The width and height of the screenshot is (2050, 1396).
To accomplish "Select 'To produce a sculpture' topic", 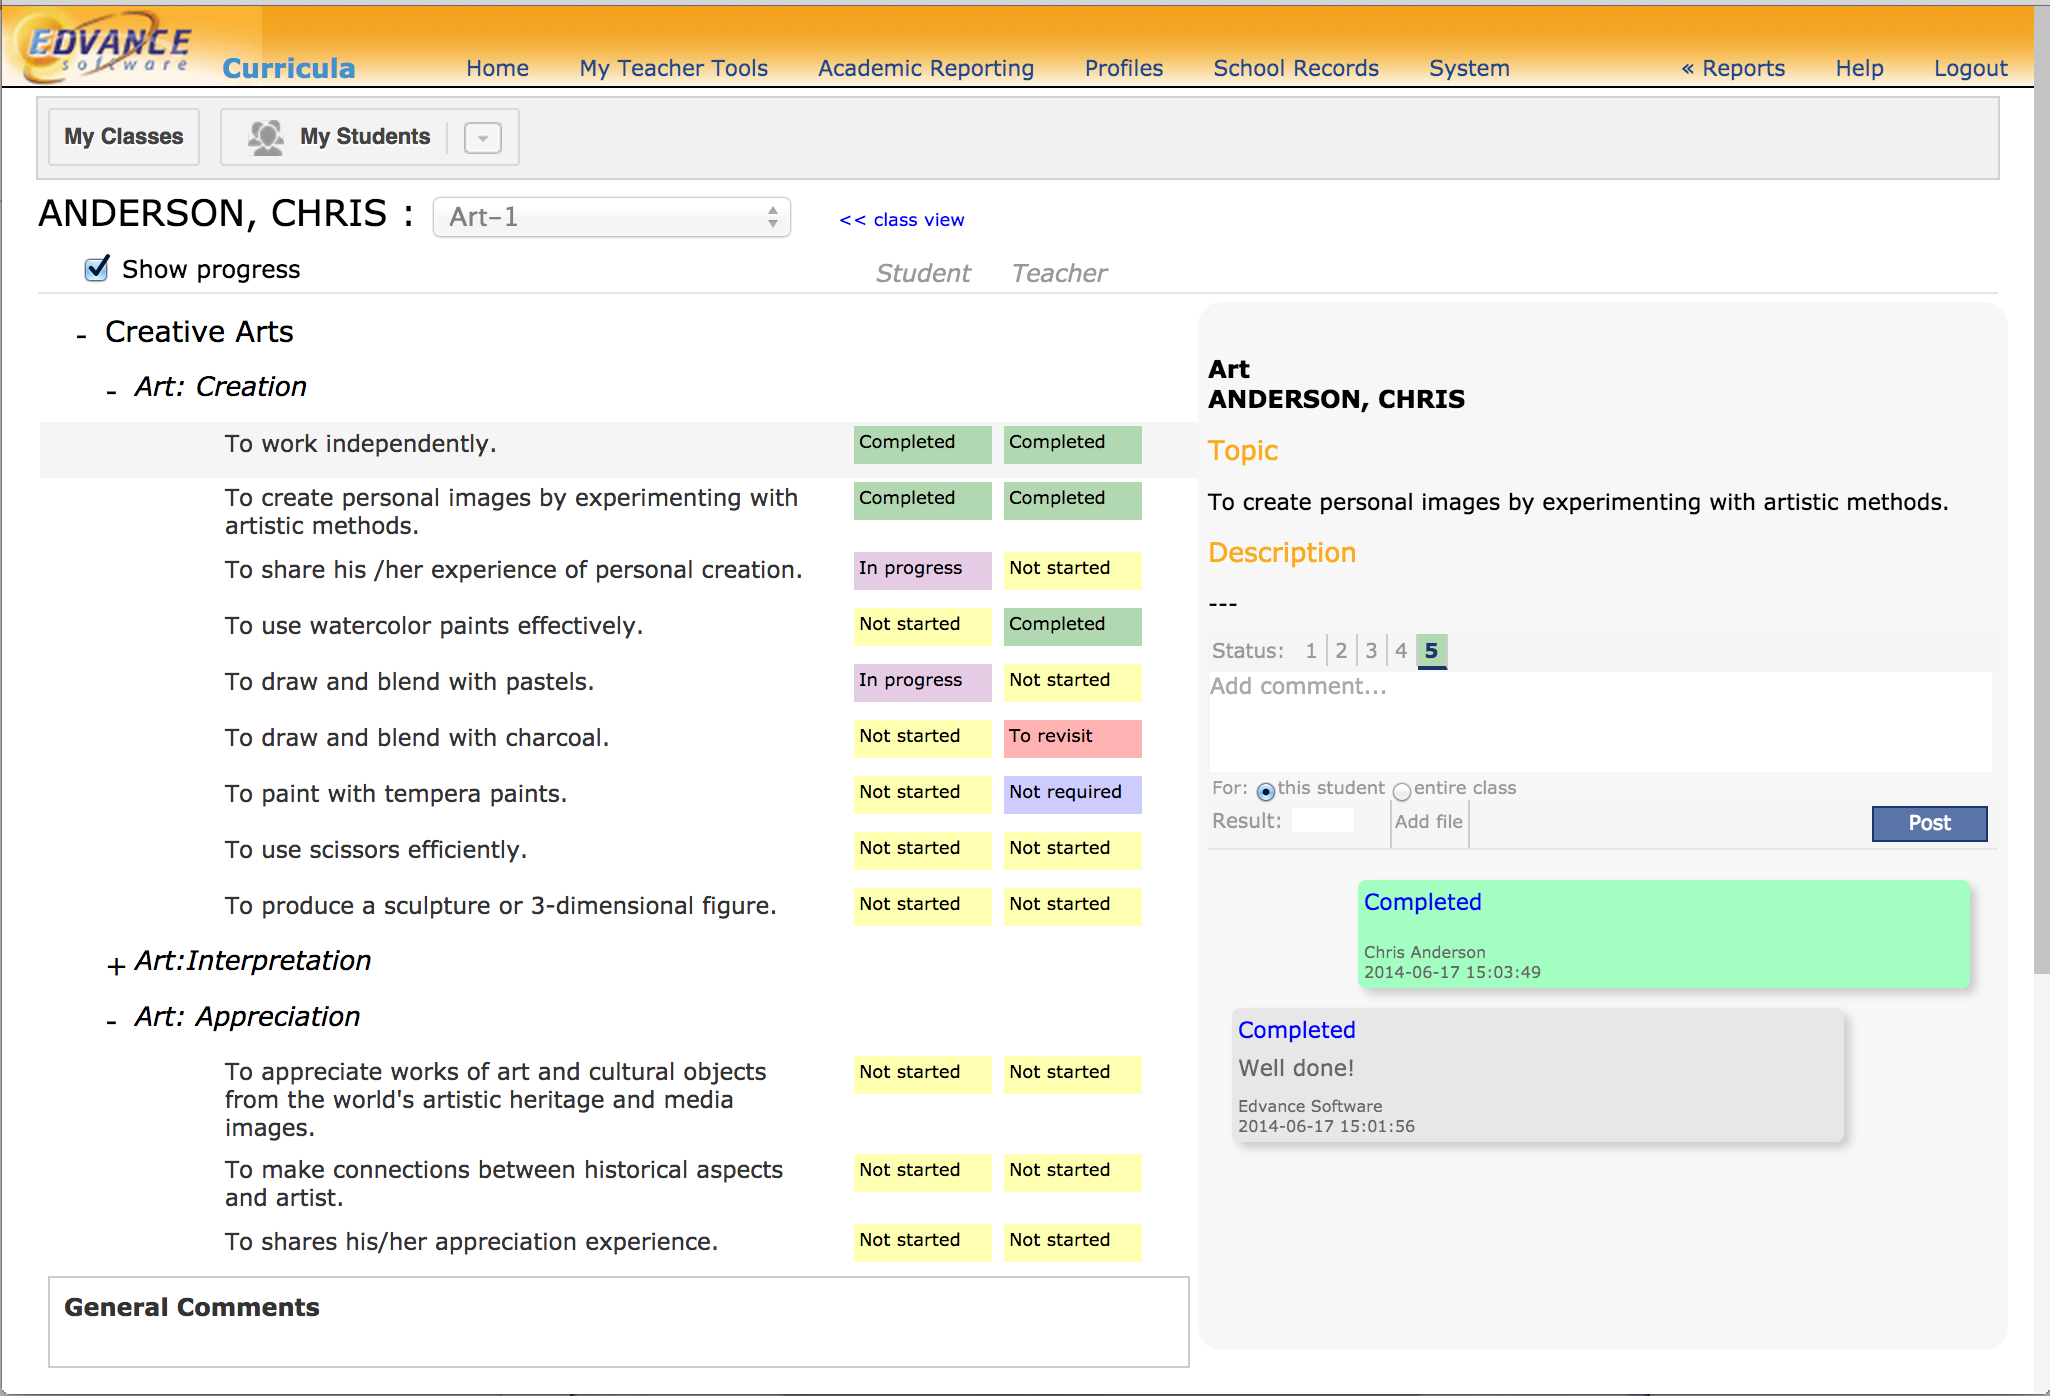I will pyautogui.click(x=500, y=906).
